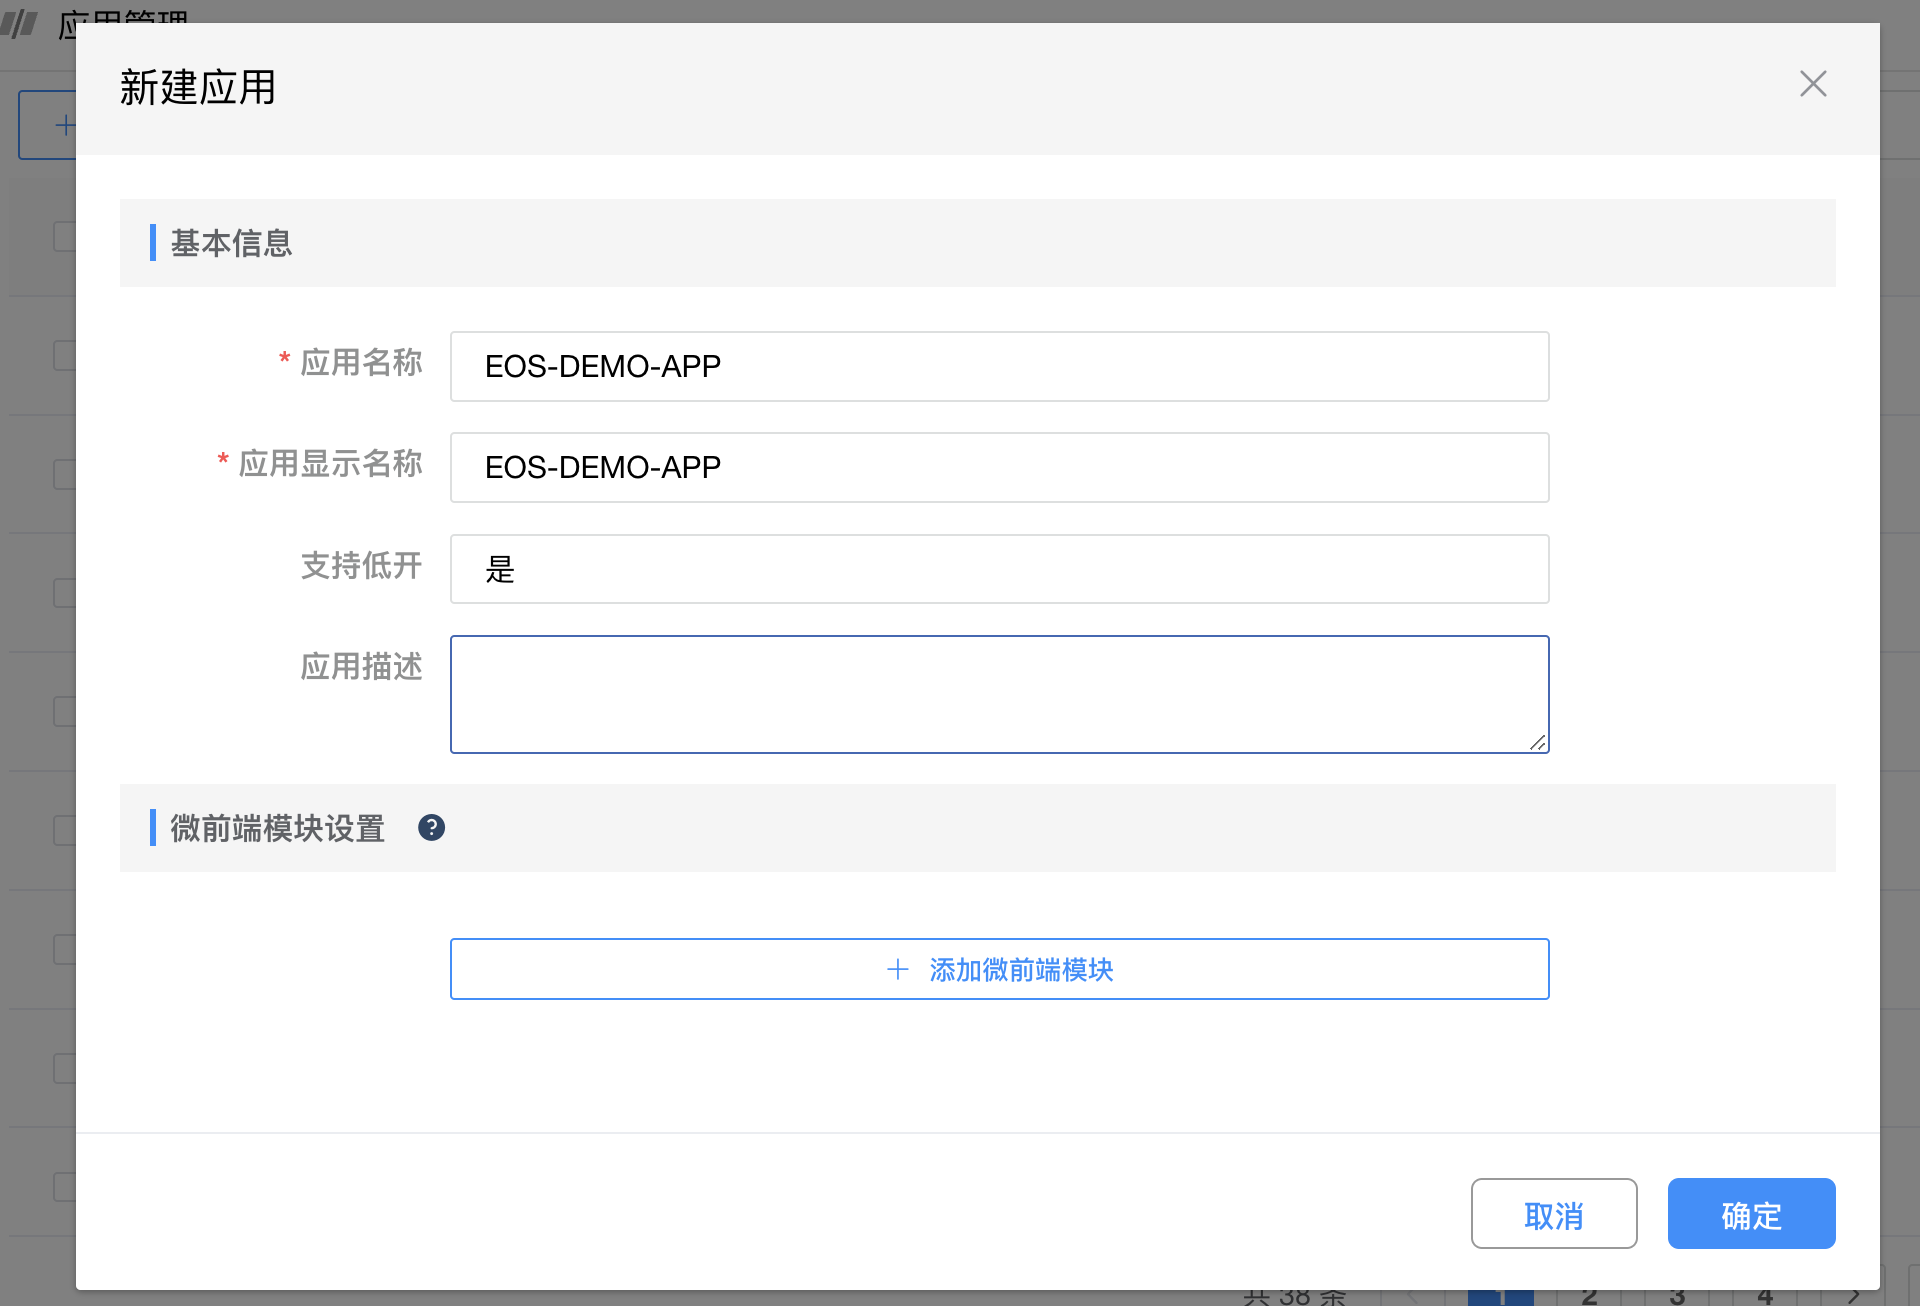The width and height of the screenshot is (1920, 1306).
Task: Confirm with the 确定 button
Action: [1750, 1213]
